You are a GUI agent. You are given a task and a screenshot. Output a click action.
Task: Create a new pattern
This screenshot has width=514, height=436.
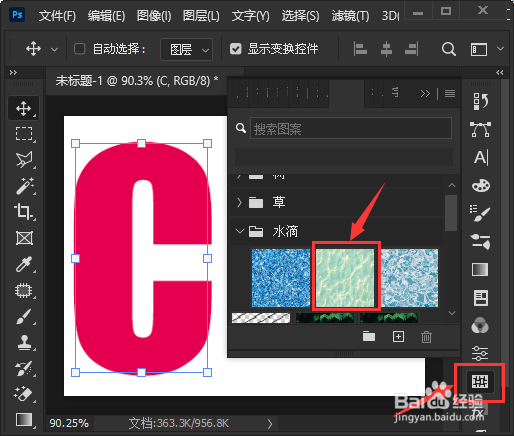(x=398, y=337)
